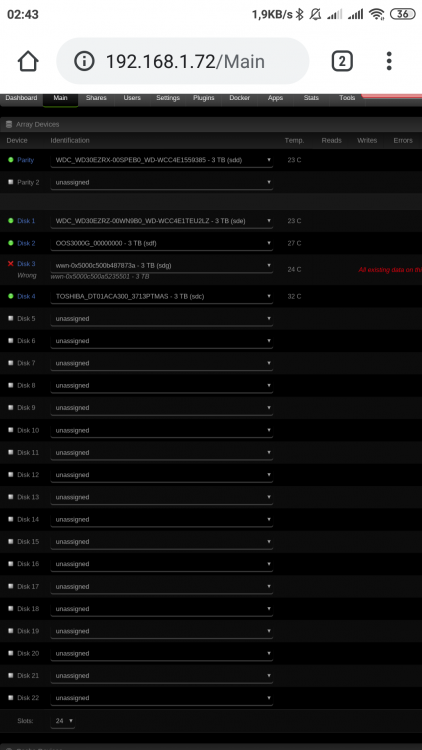Click the green status dot for Disk 1
Viewport: 422px width, 750px height.
[11, 221]
